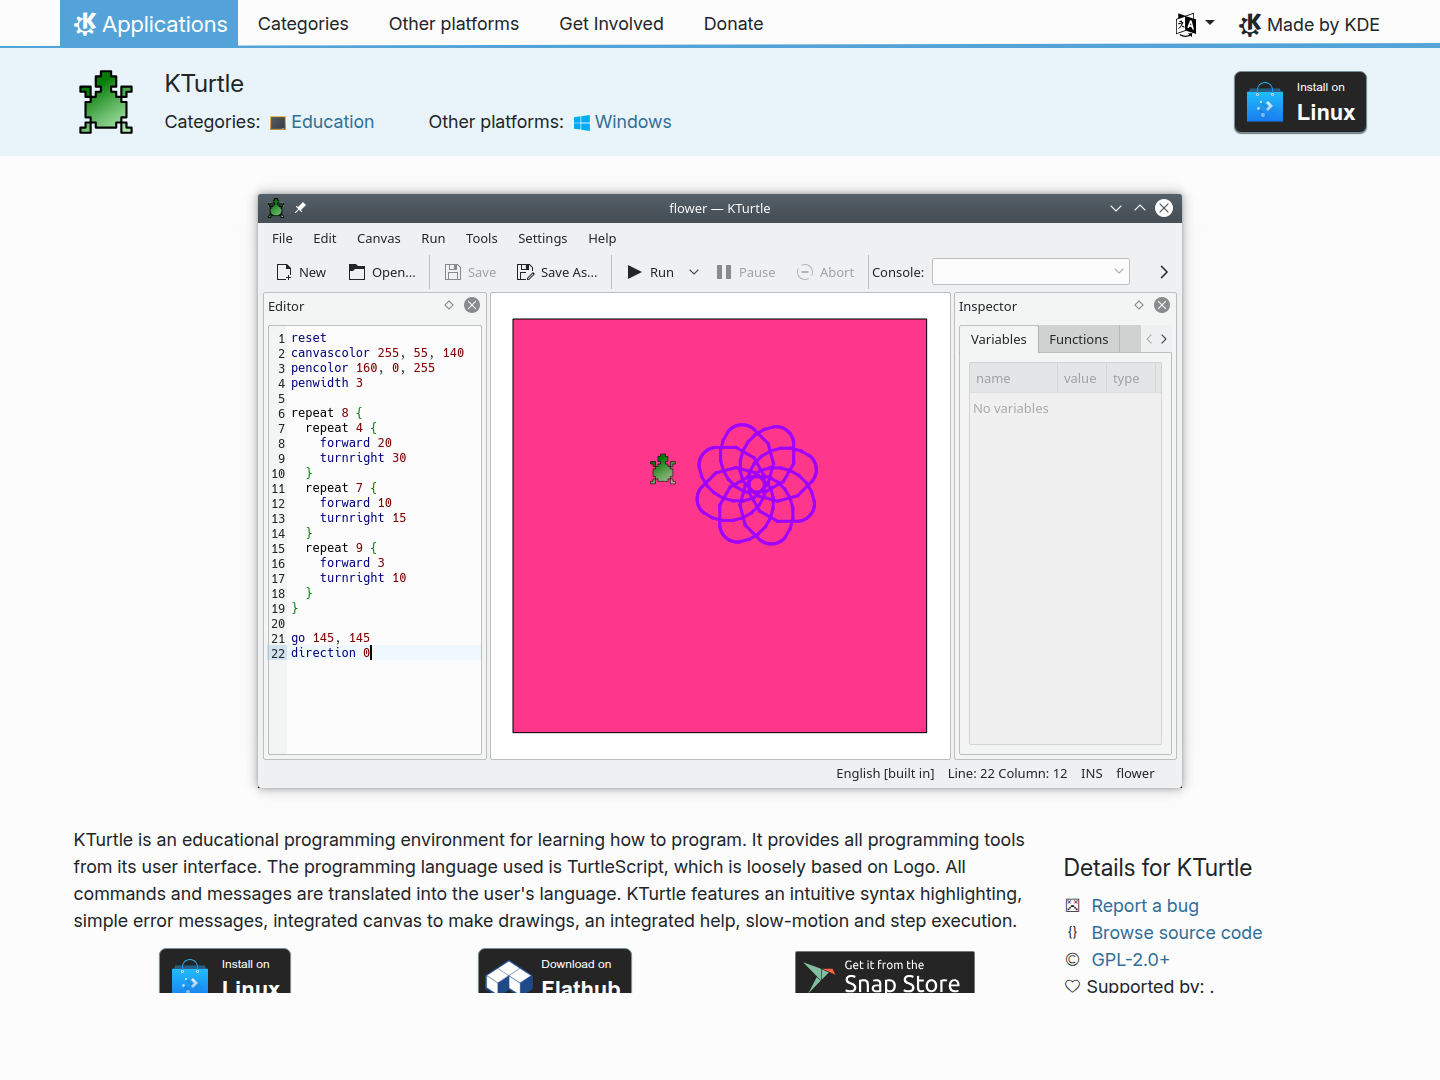Click the Report a bug icon

coord(1072,905)
